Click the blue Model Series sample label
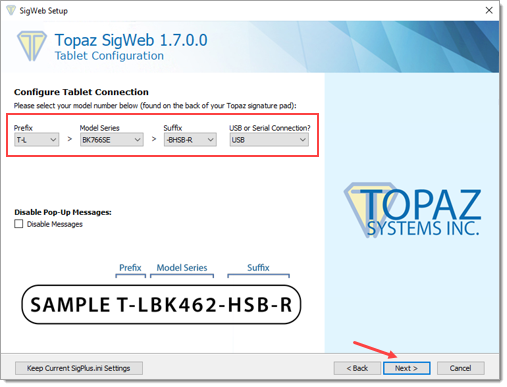The image size is (507, 387). tap(182, 268)
